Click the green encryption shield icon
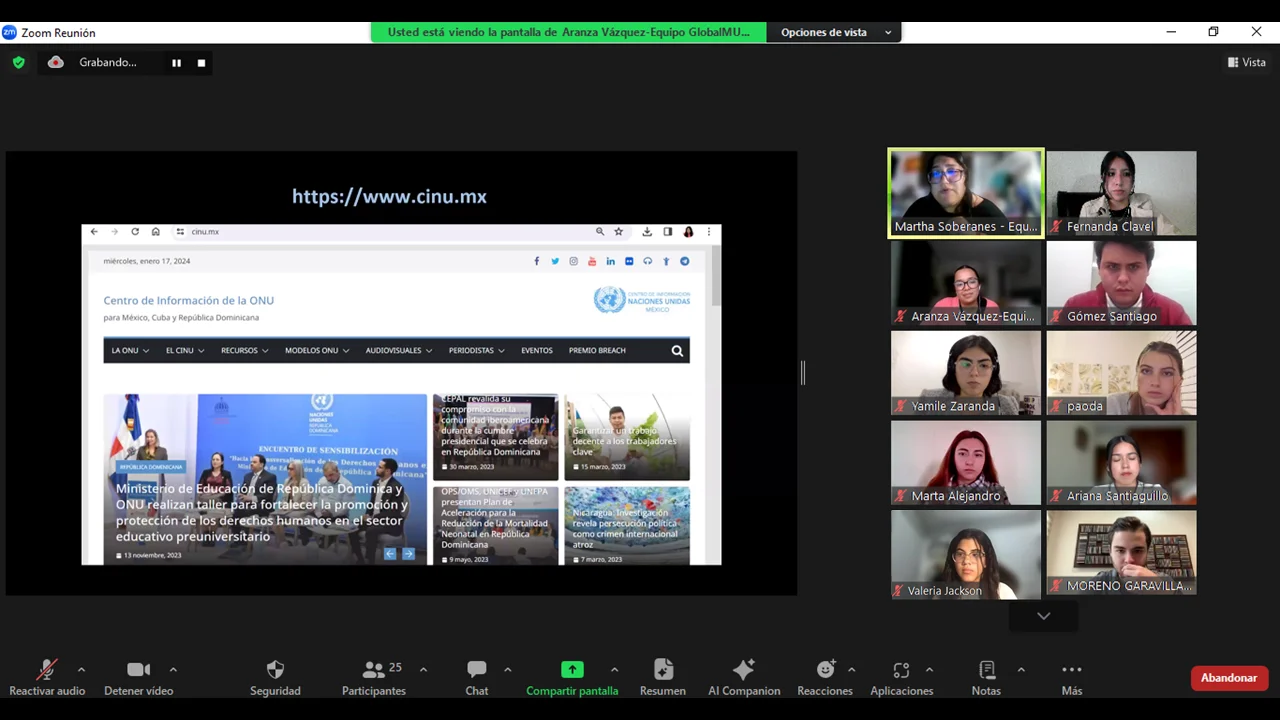This screenshot has width=1280, height=720. coord(18,62)
